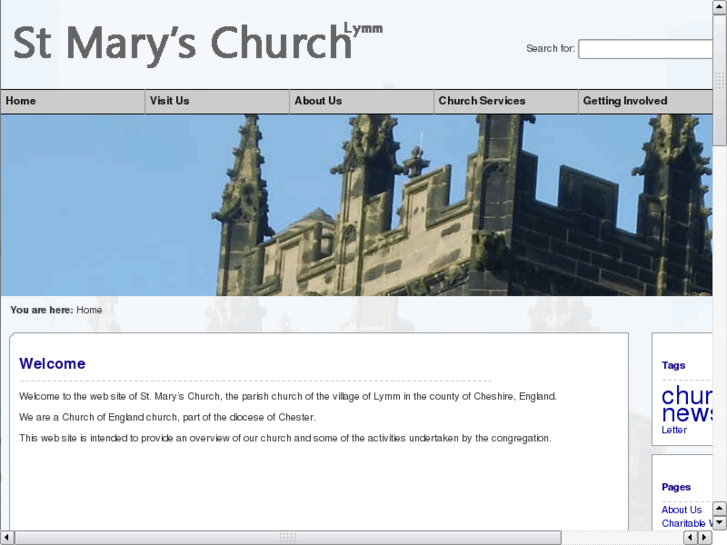Open About Us under Pages sidebar
Viewport: 727px width, 545px height.
(682, 510)
